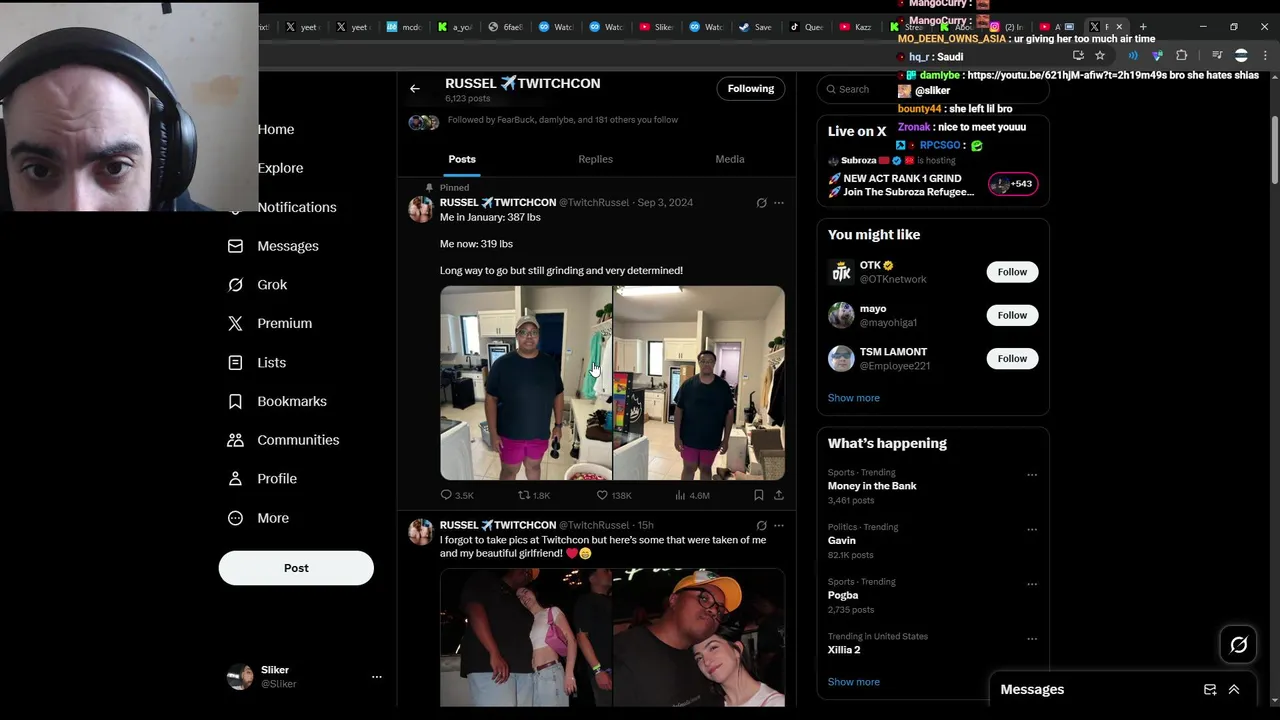1280x720 pixels.
Task: Follow TSM LAMONT account
Action: 1012,358
